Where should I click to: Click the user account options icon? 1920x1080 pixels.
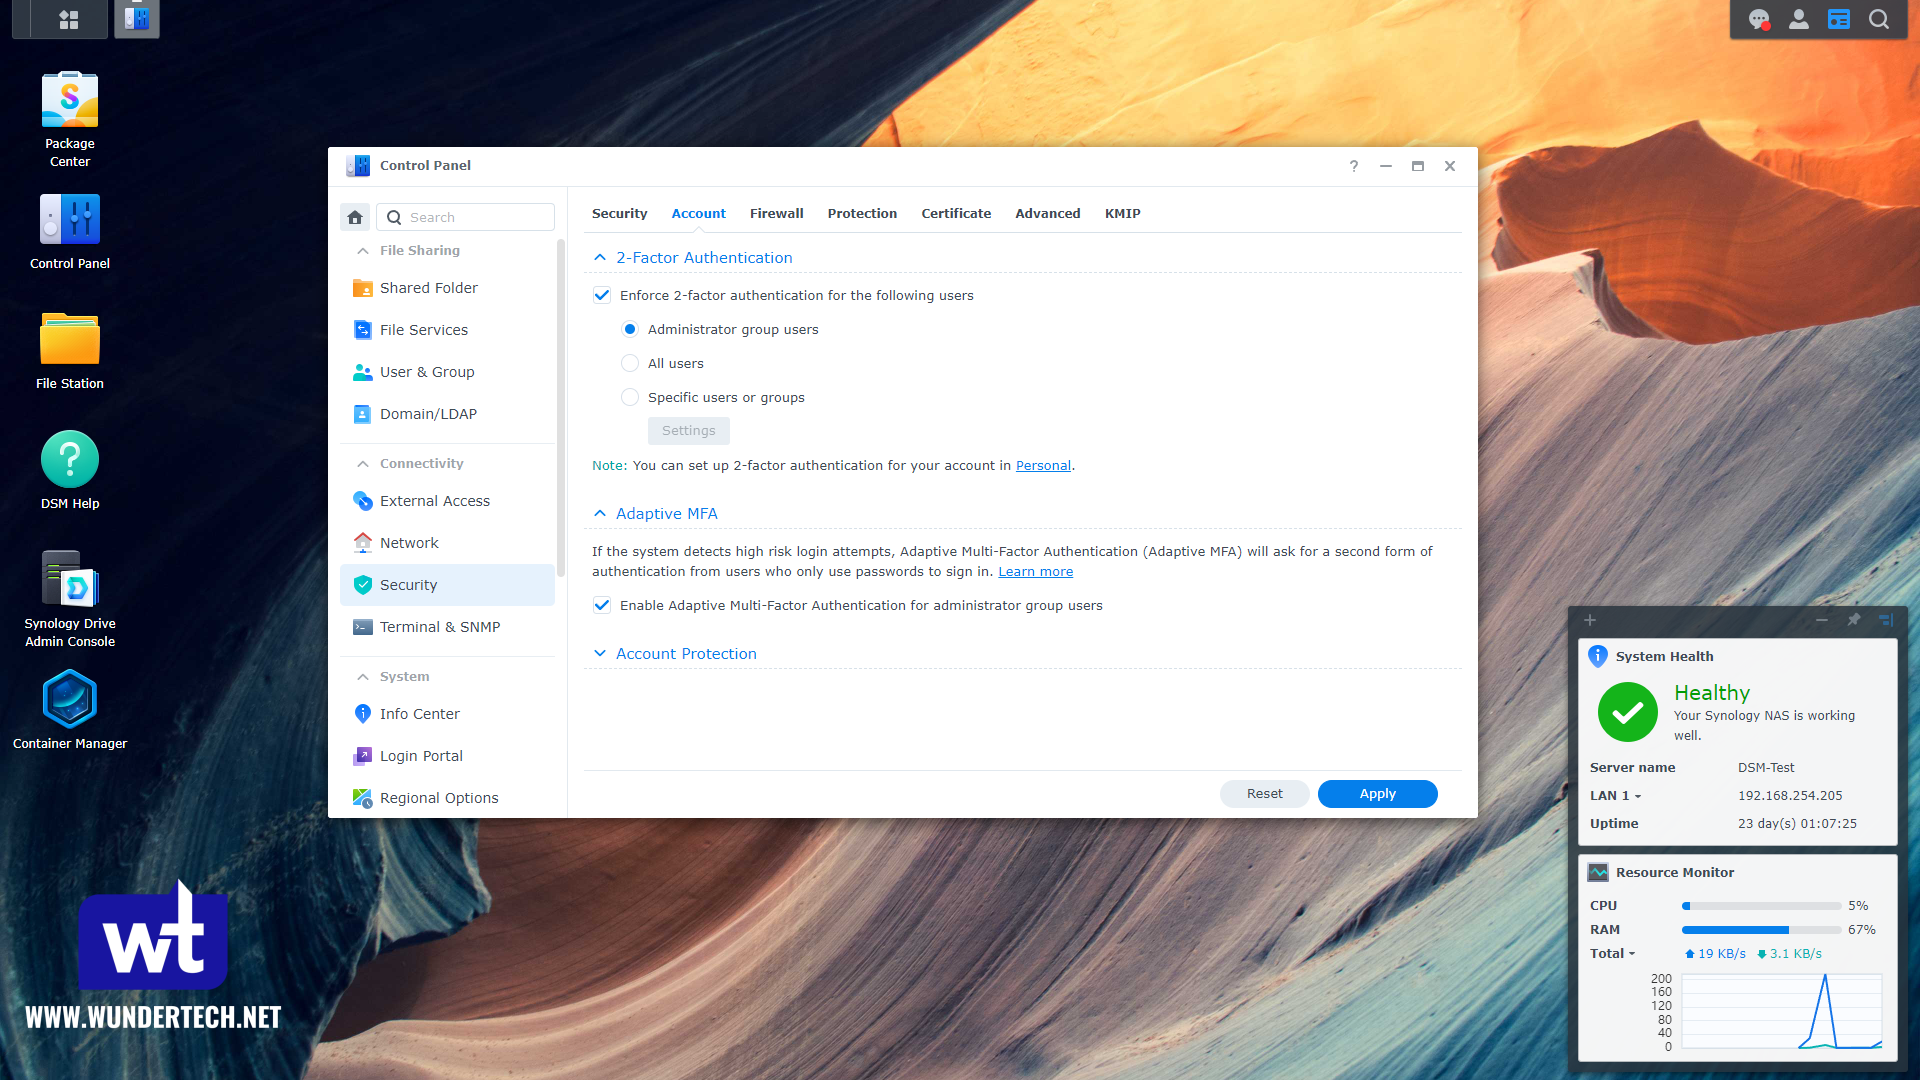pyautogui.click(x=1799, y=19)
